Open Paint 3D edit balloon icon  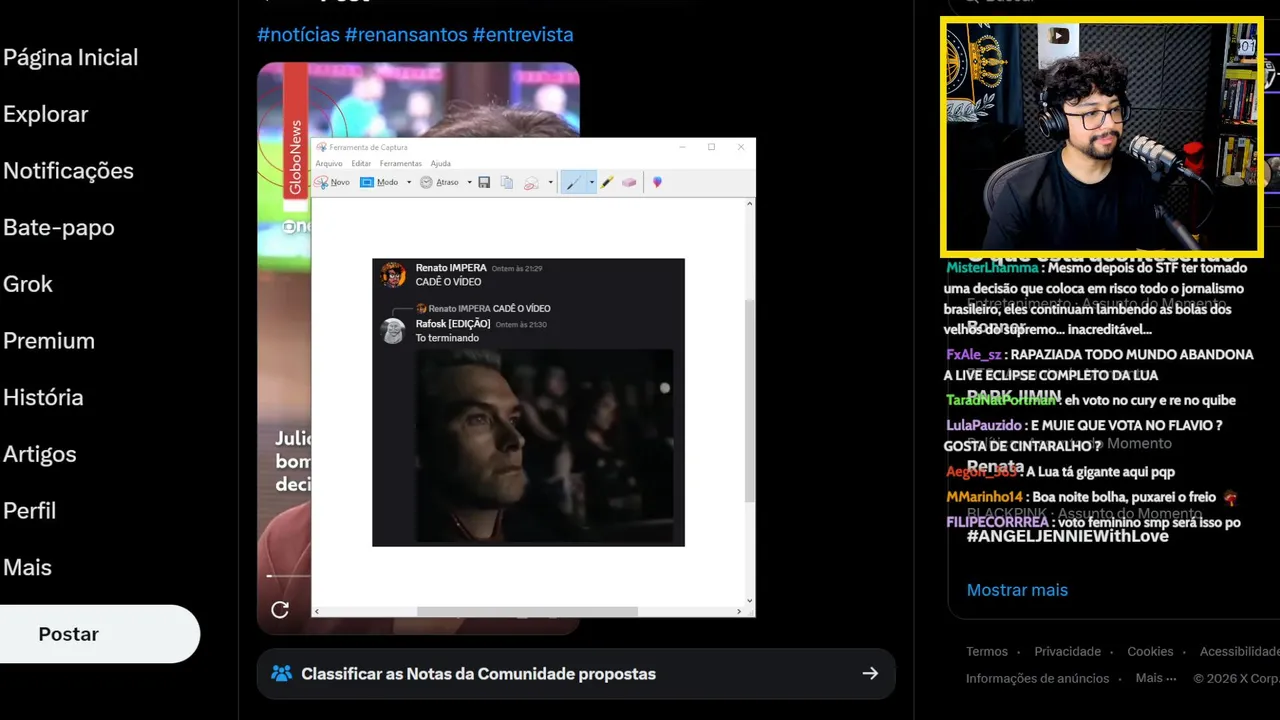[x=657, y=182]
